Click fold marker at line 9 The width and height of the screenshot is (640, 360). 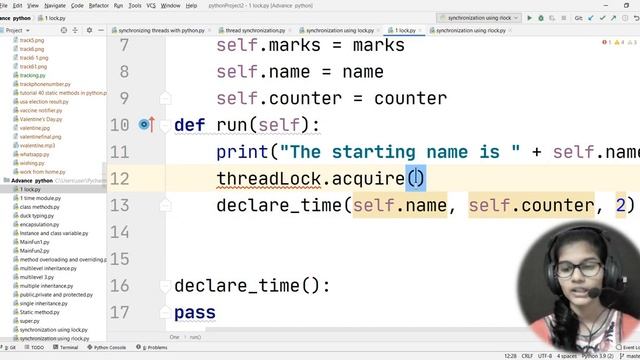tap(165, 98)
